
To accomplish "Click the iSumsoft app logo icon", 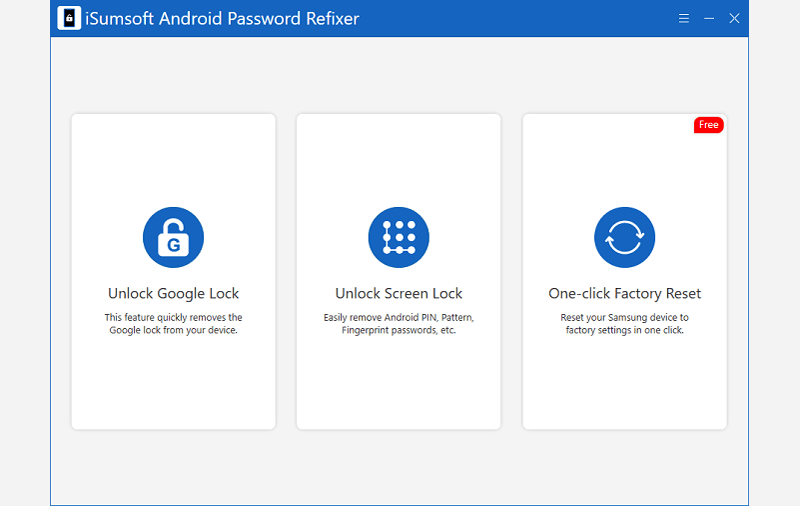I will (x=69, y=19).
